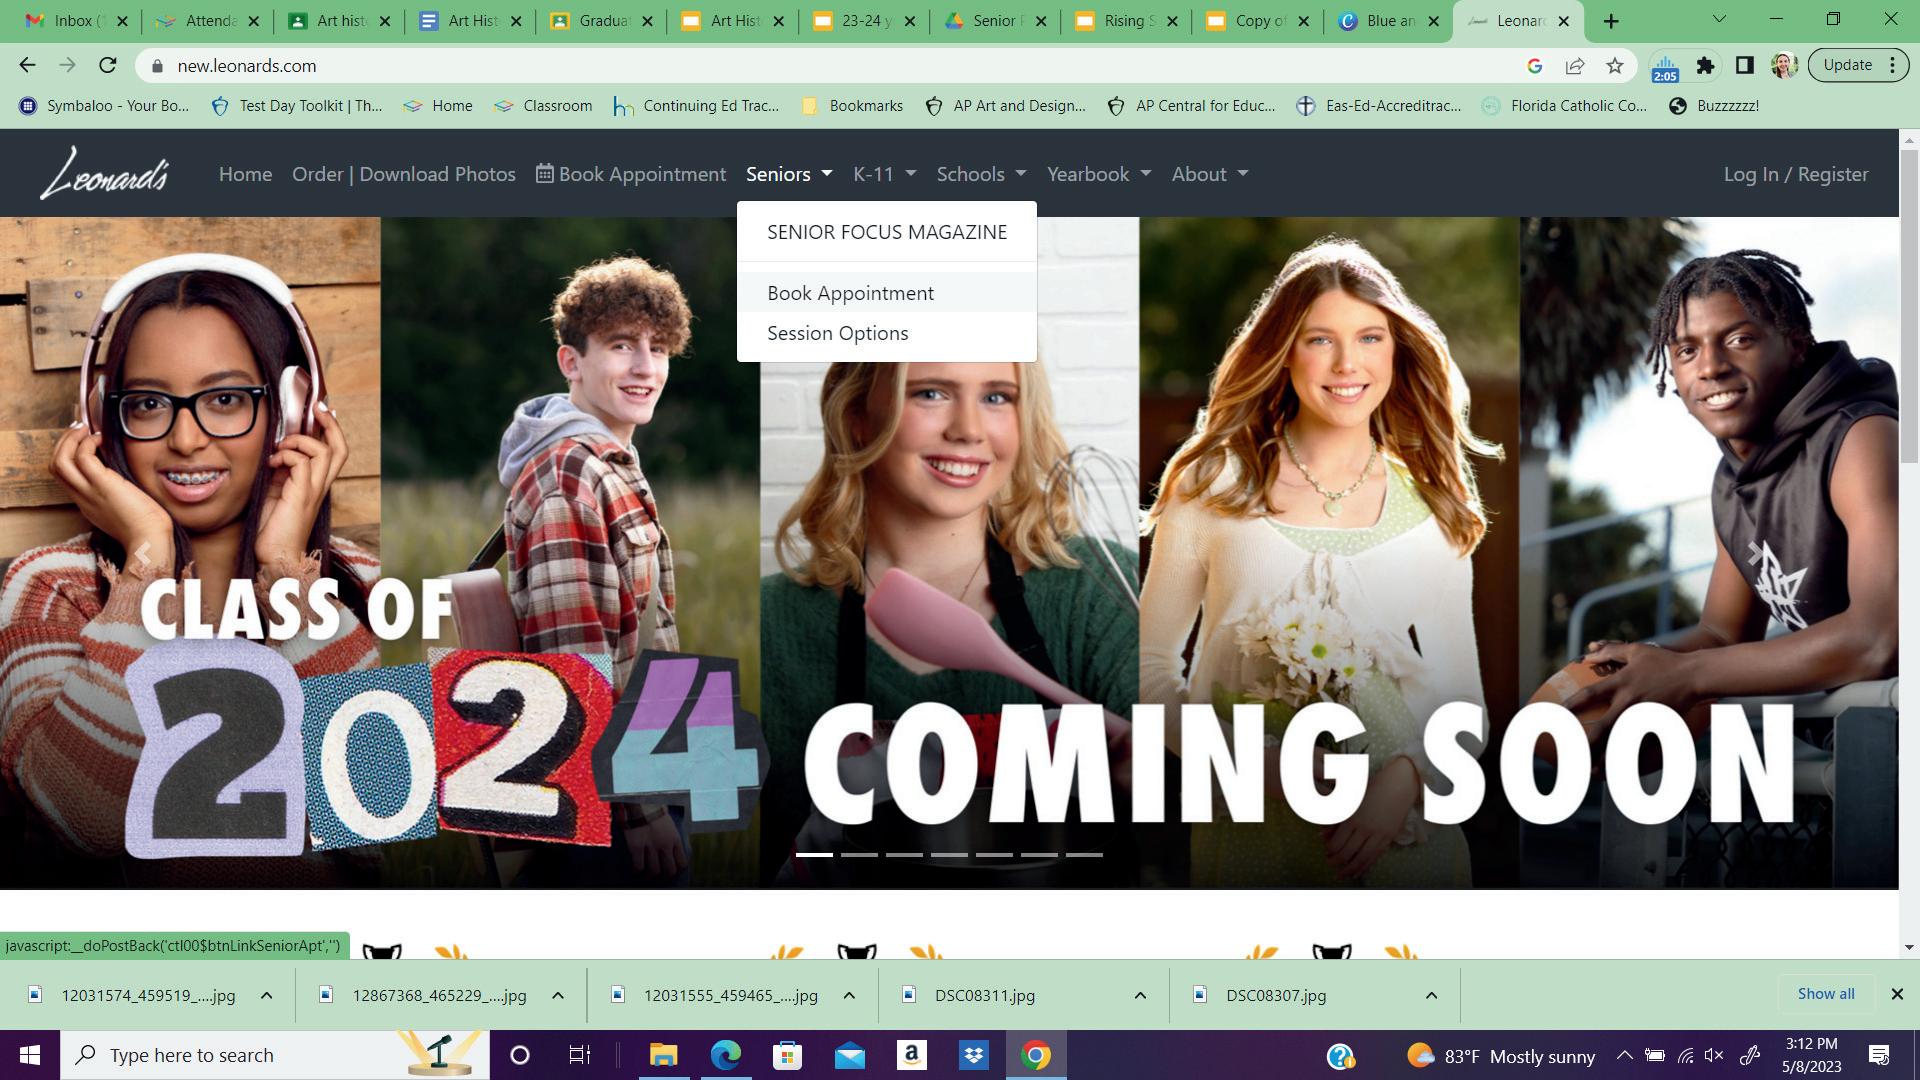Open the Schools dropdown menu

980,174
